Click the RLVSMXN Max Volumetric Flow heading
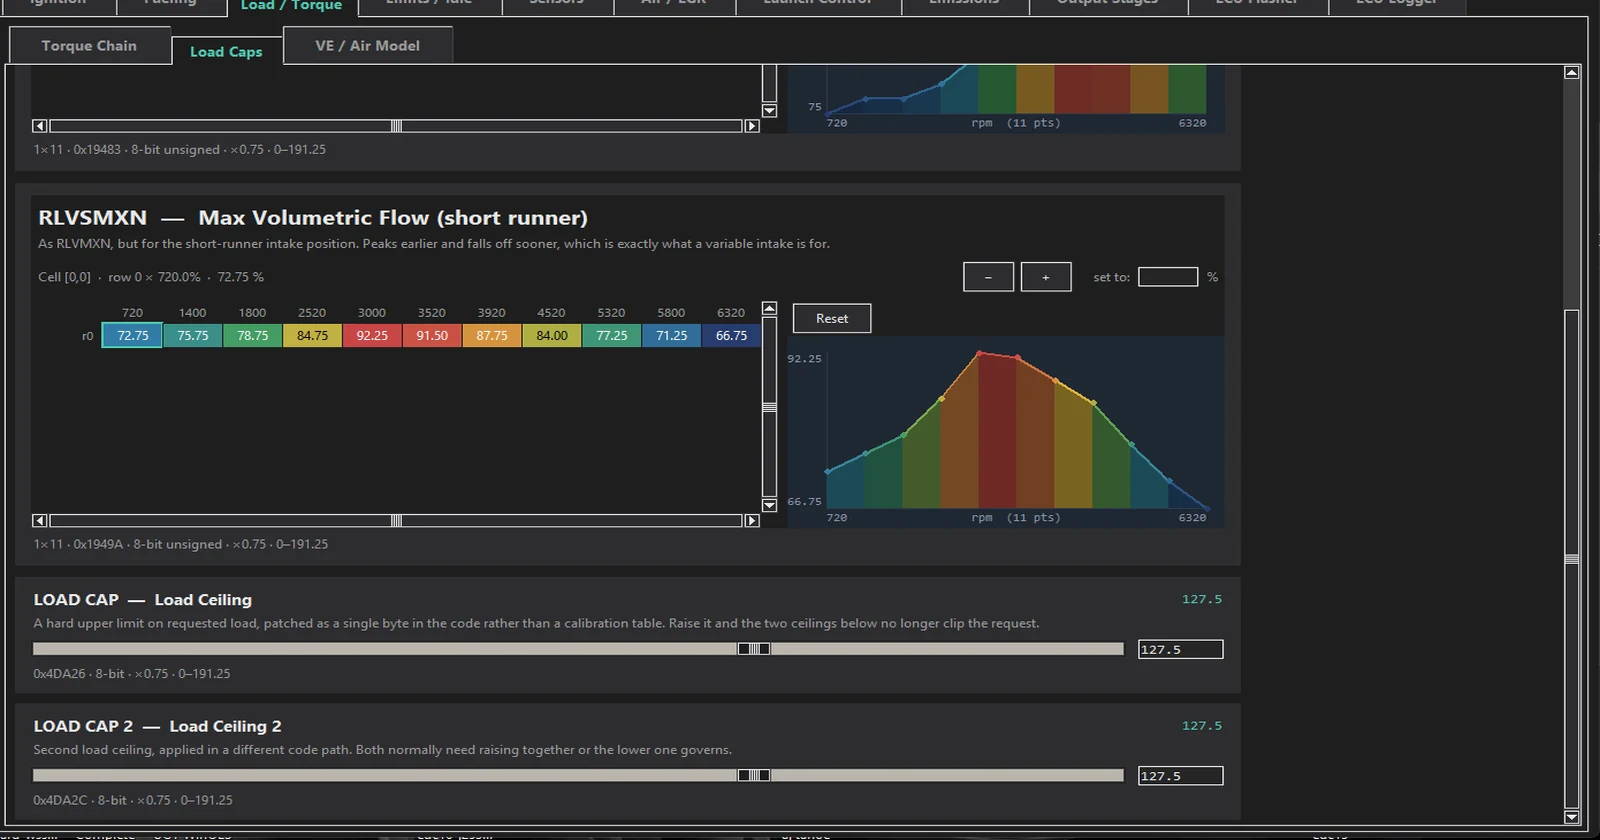Screen dimensions: 1600x840 tap(313, 218)
